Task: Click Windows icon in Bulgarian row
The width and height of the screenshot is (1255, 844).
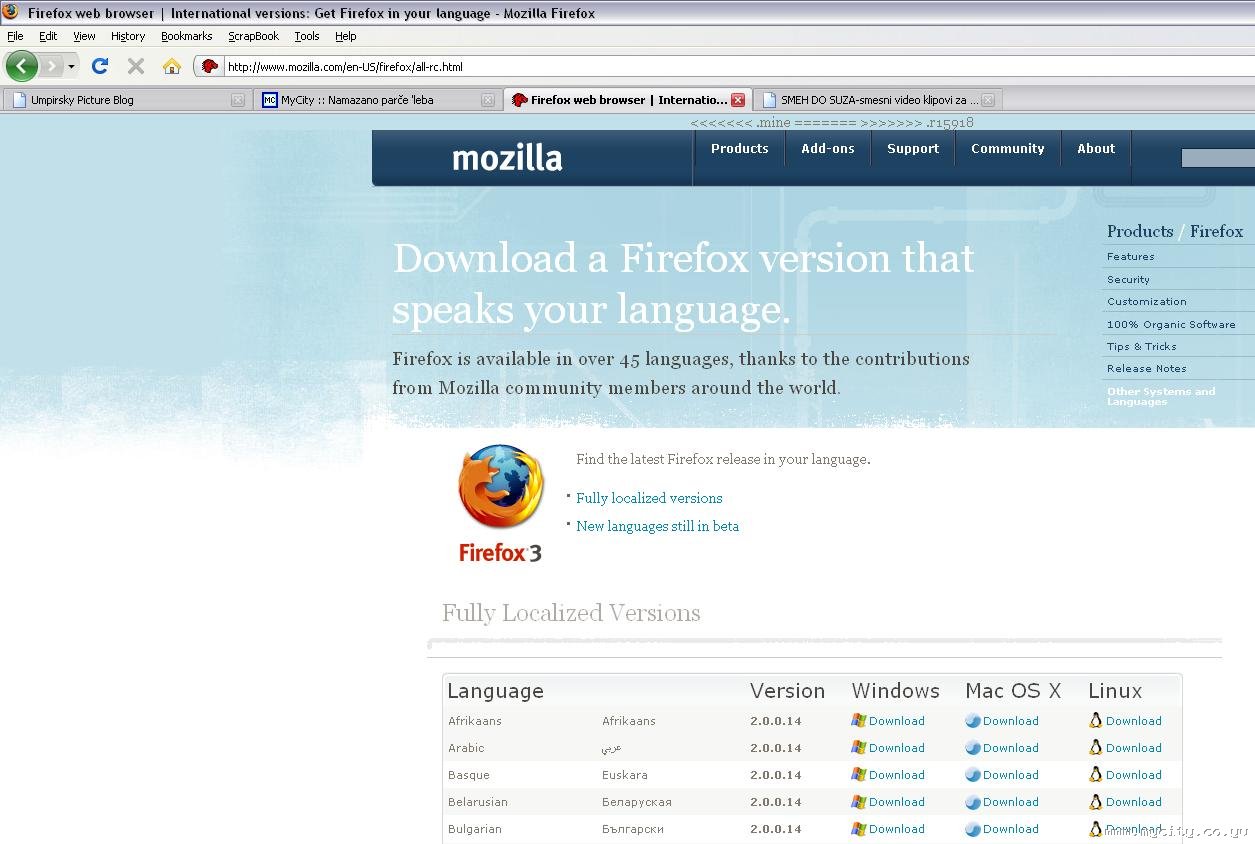Action: tap(858, 829)
